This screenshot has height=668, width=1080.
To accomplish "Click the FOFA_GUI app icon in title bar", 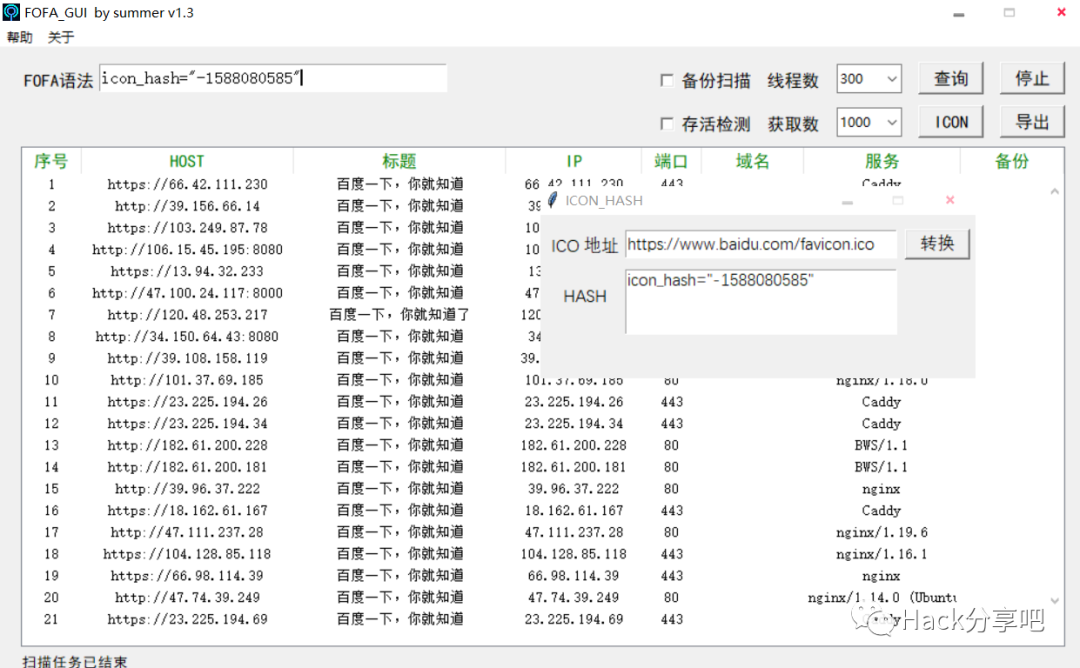I will pyautogui.click(x=11, y=12).
